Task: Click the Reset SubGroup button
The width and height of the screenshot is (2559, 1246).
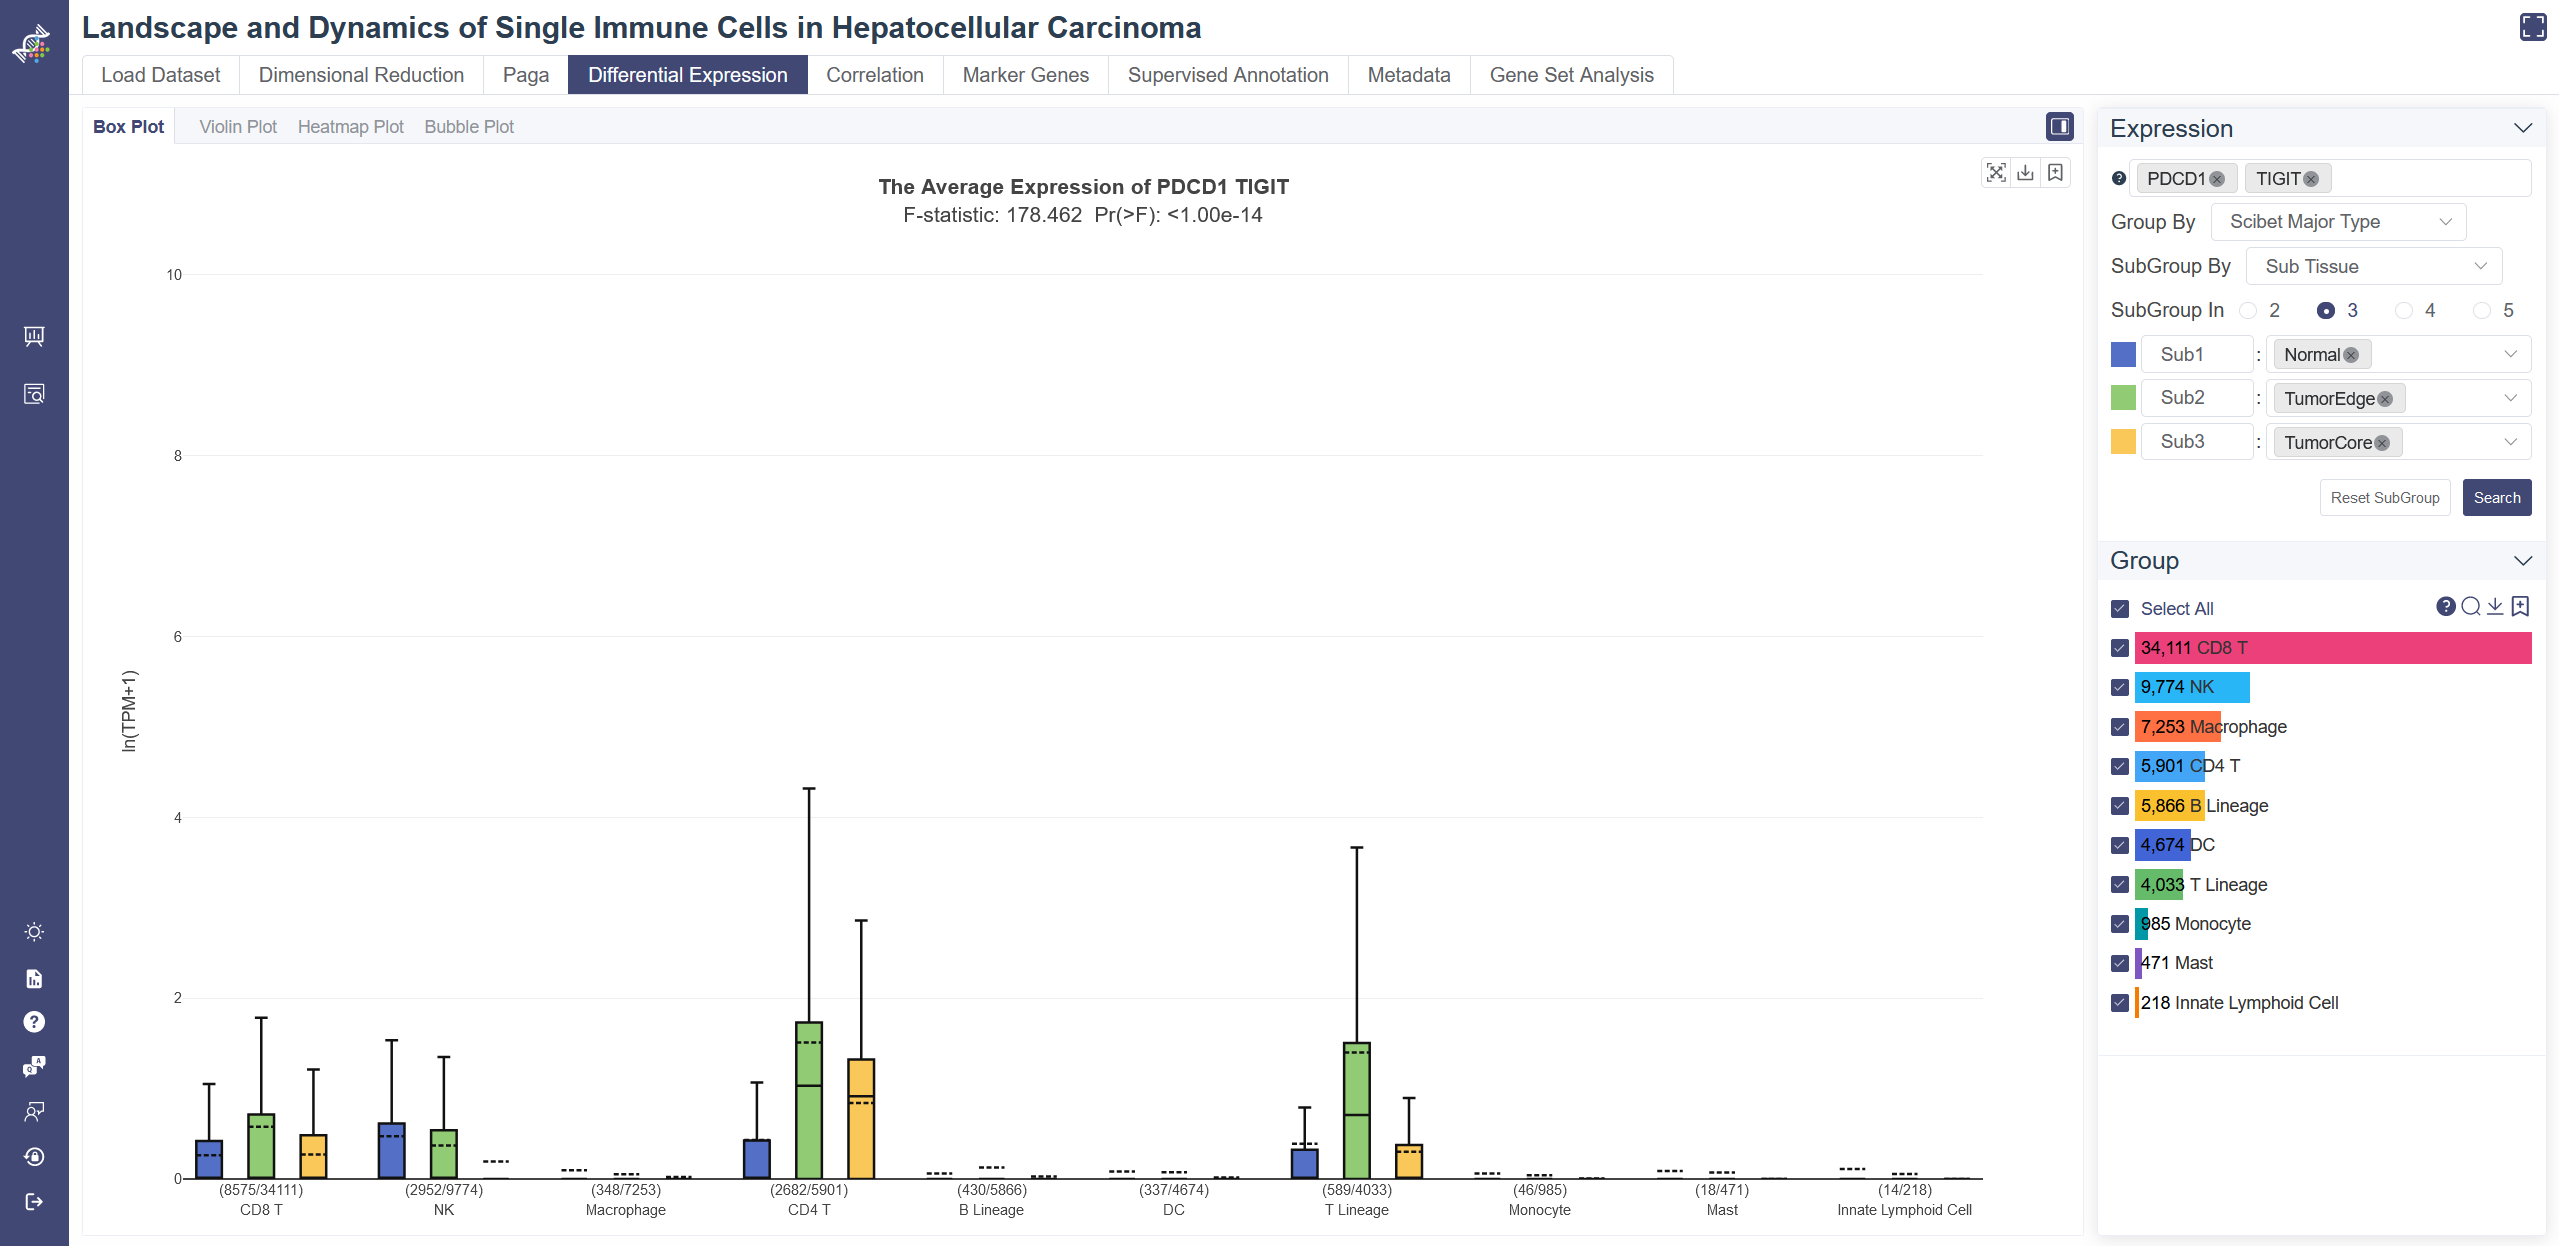Action: [x=2384, y=498]
